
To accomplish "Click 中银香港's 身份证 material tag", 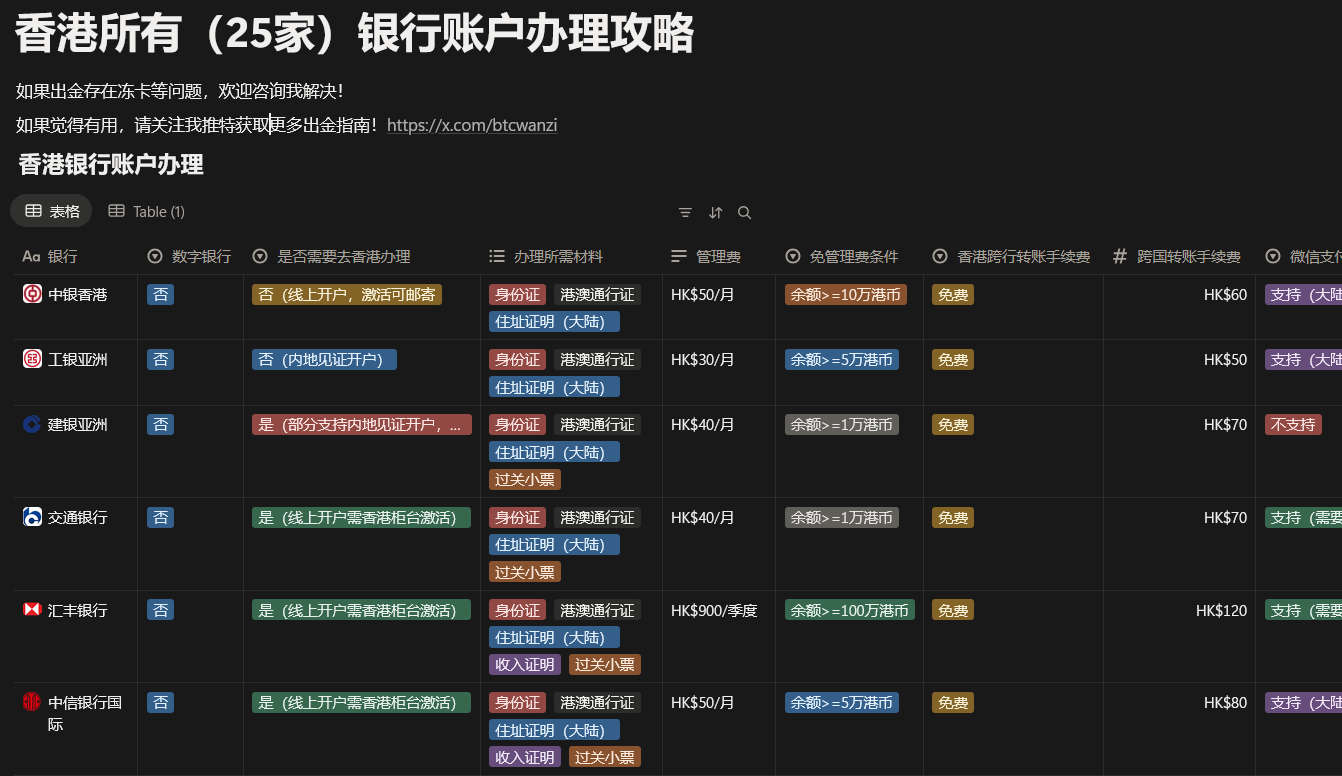I will 517,294.
